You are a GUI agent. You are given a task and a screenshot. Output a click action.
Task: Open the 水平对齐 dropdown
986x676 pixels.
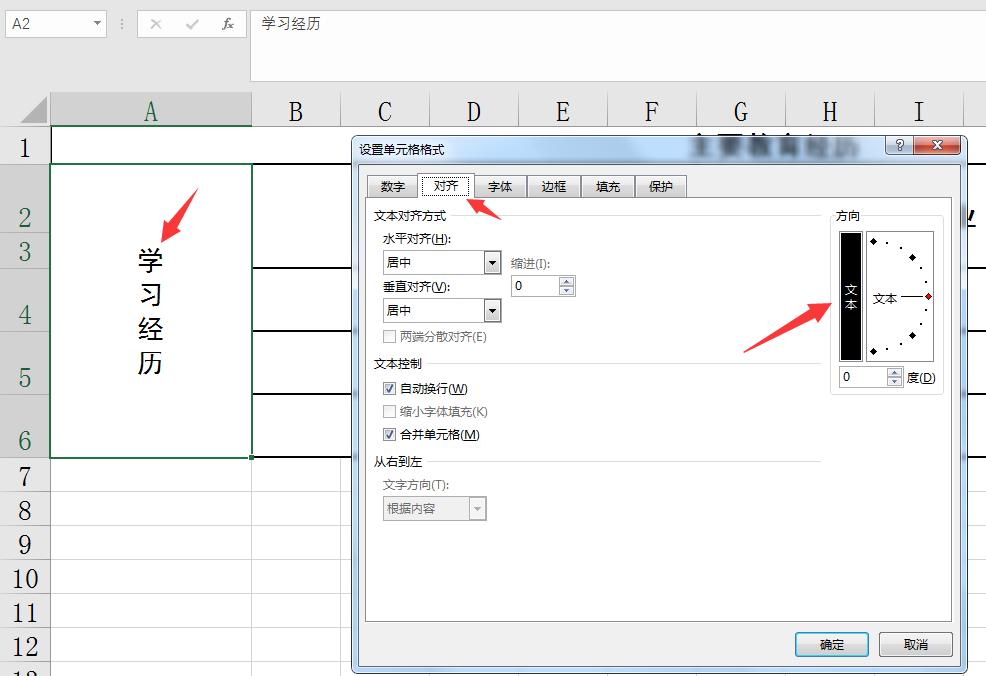(492, 261)
